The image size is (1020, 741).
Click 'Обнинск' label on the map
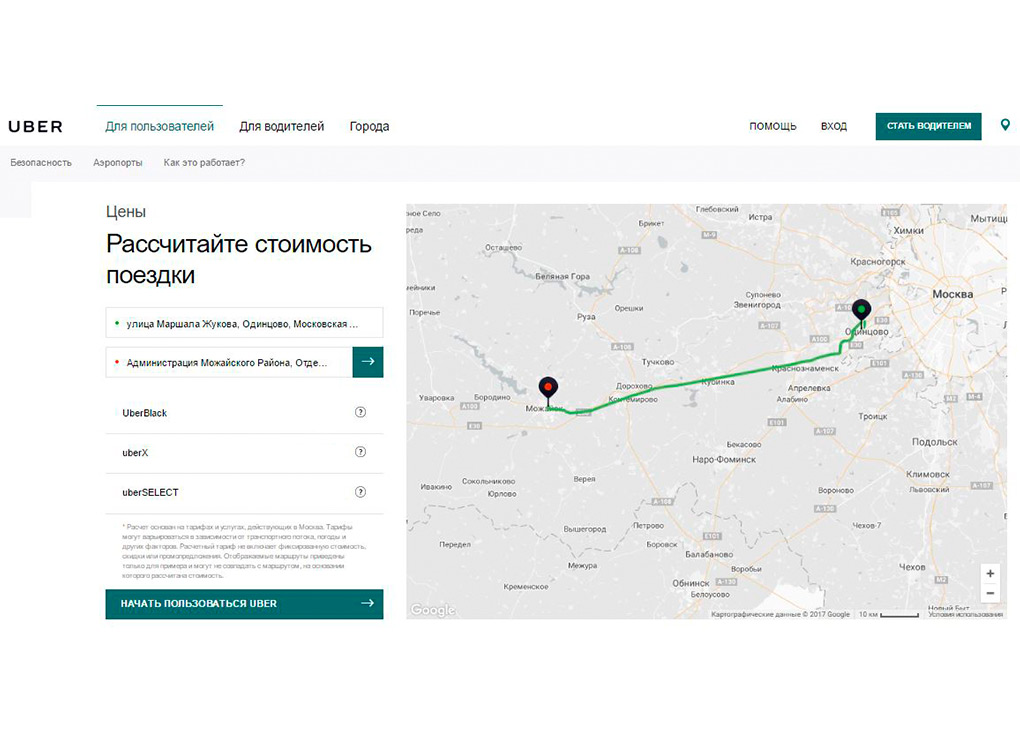coord(690,583)
